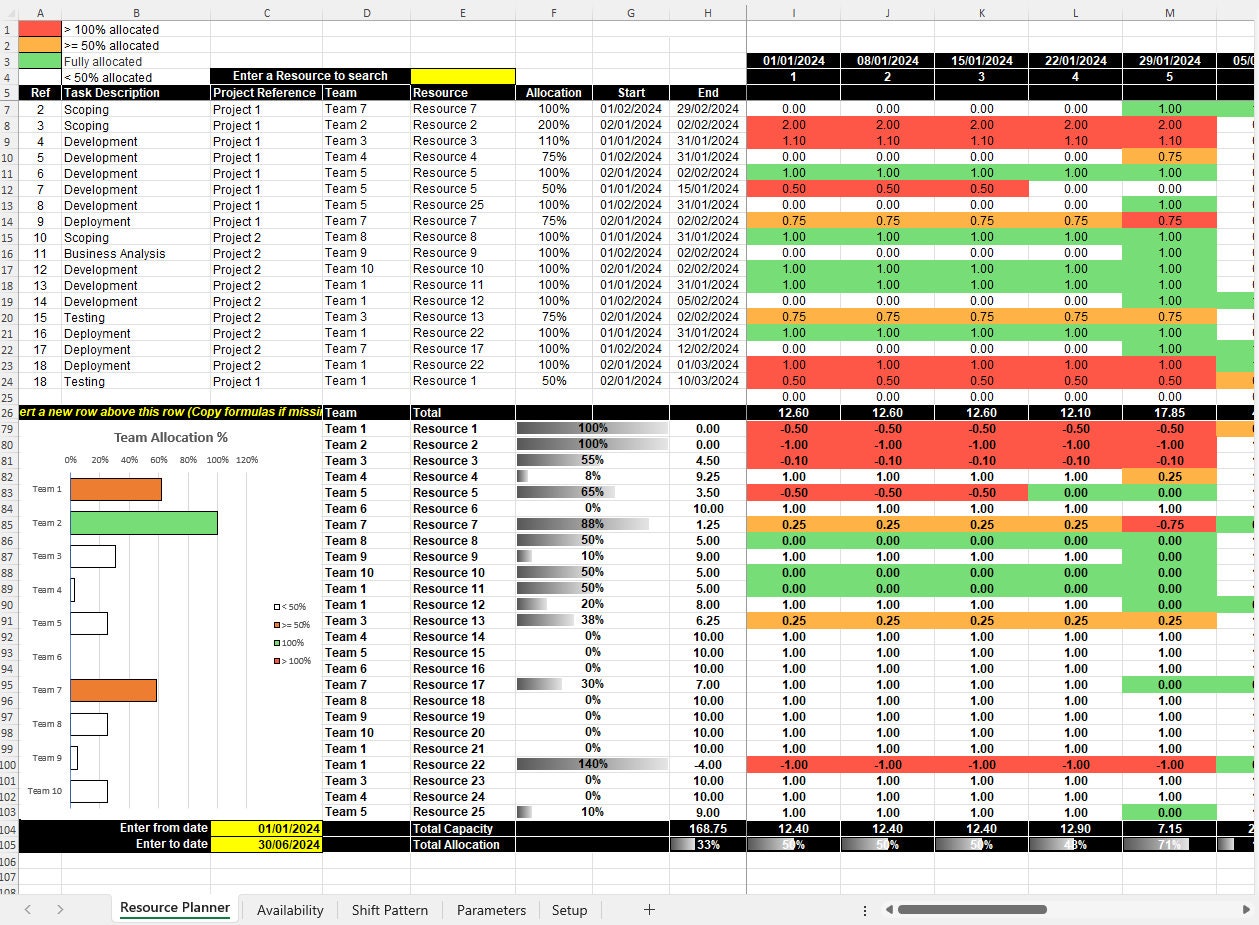Select the Parameters sheet tab
Image resolution: width=1259 pixels, height=925 pixels.
pos(490,911)
